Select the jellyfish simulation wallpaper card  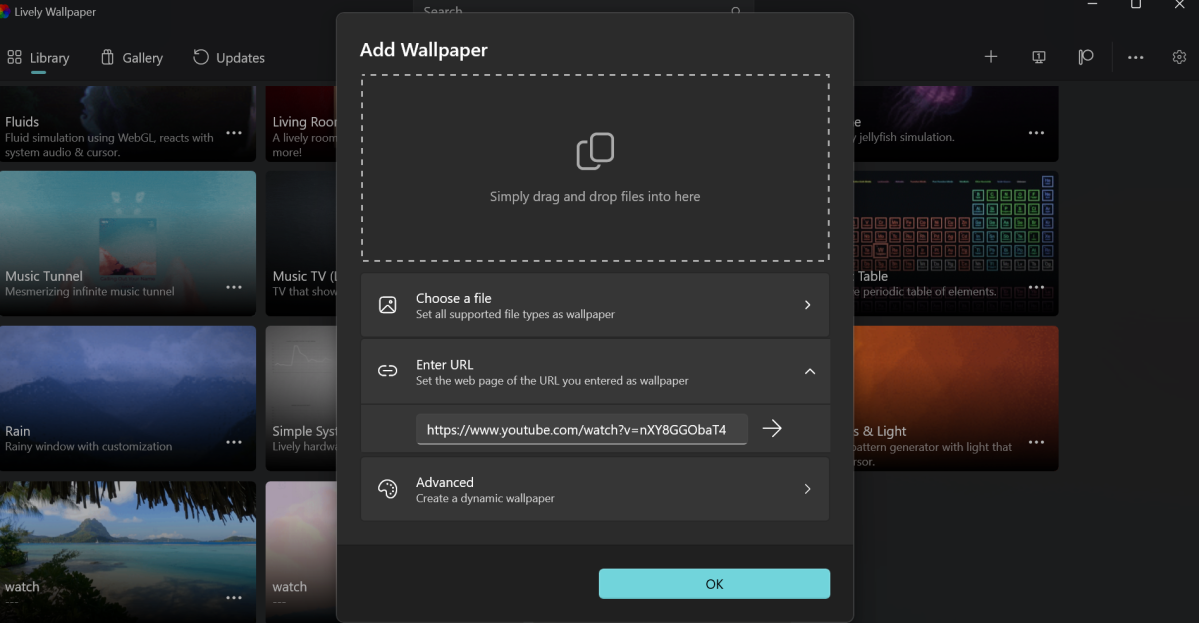[x=956, y=123]
